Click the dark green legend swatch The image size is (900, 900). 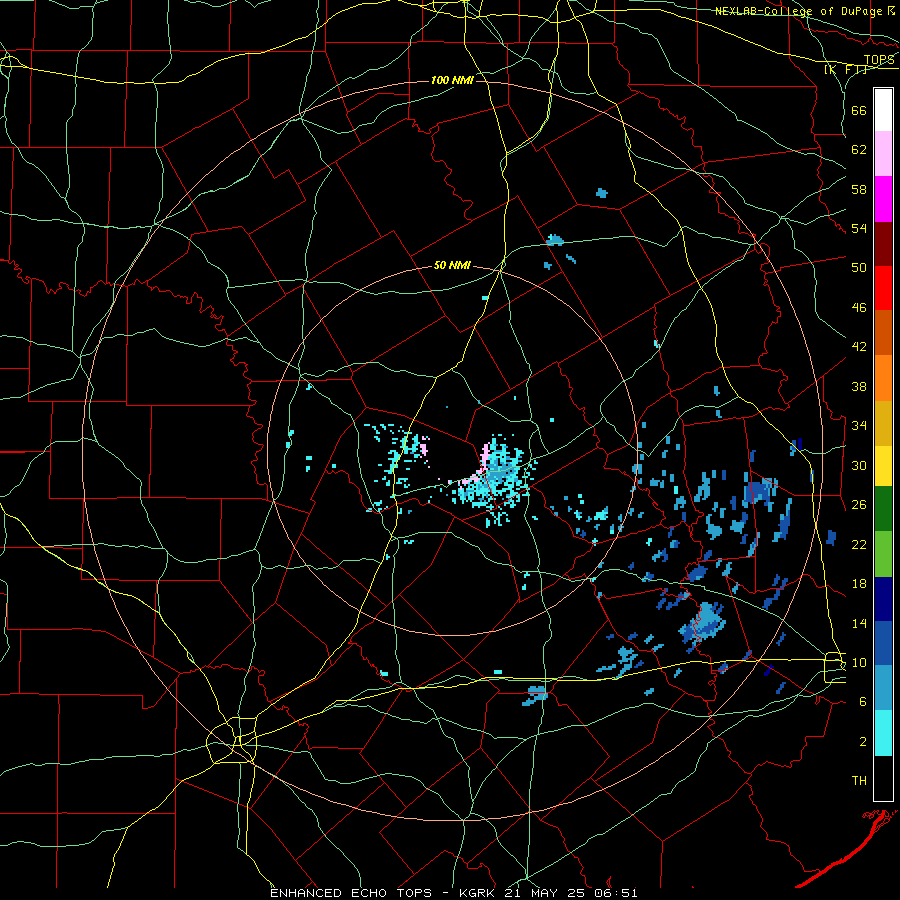click(883, 509)
